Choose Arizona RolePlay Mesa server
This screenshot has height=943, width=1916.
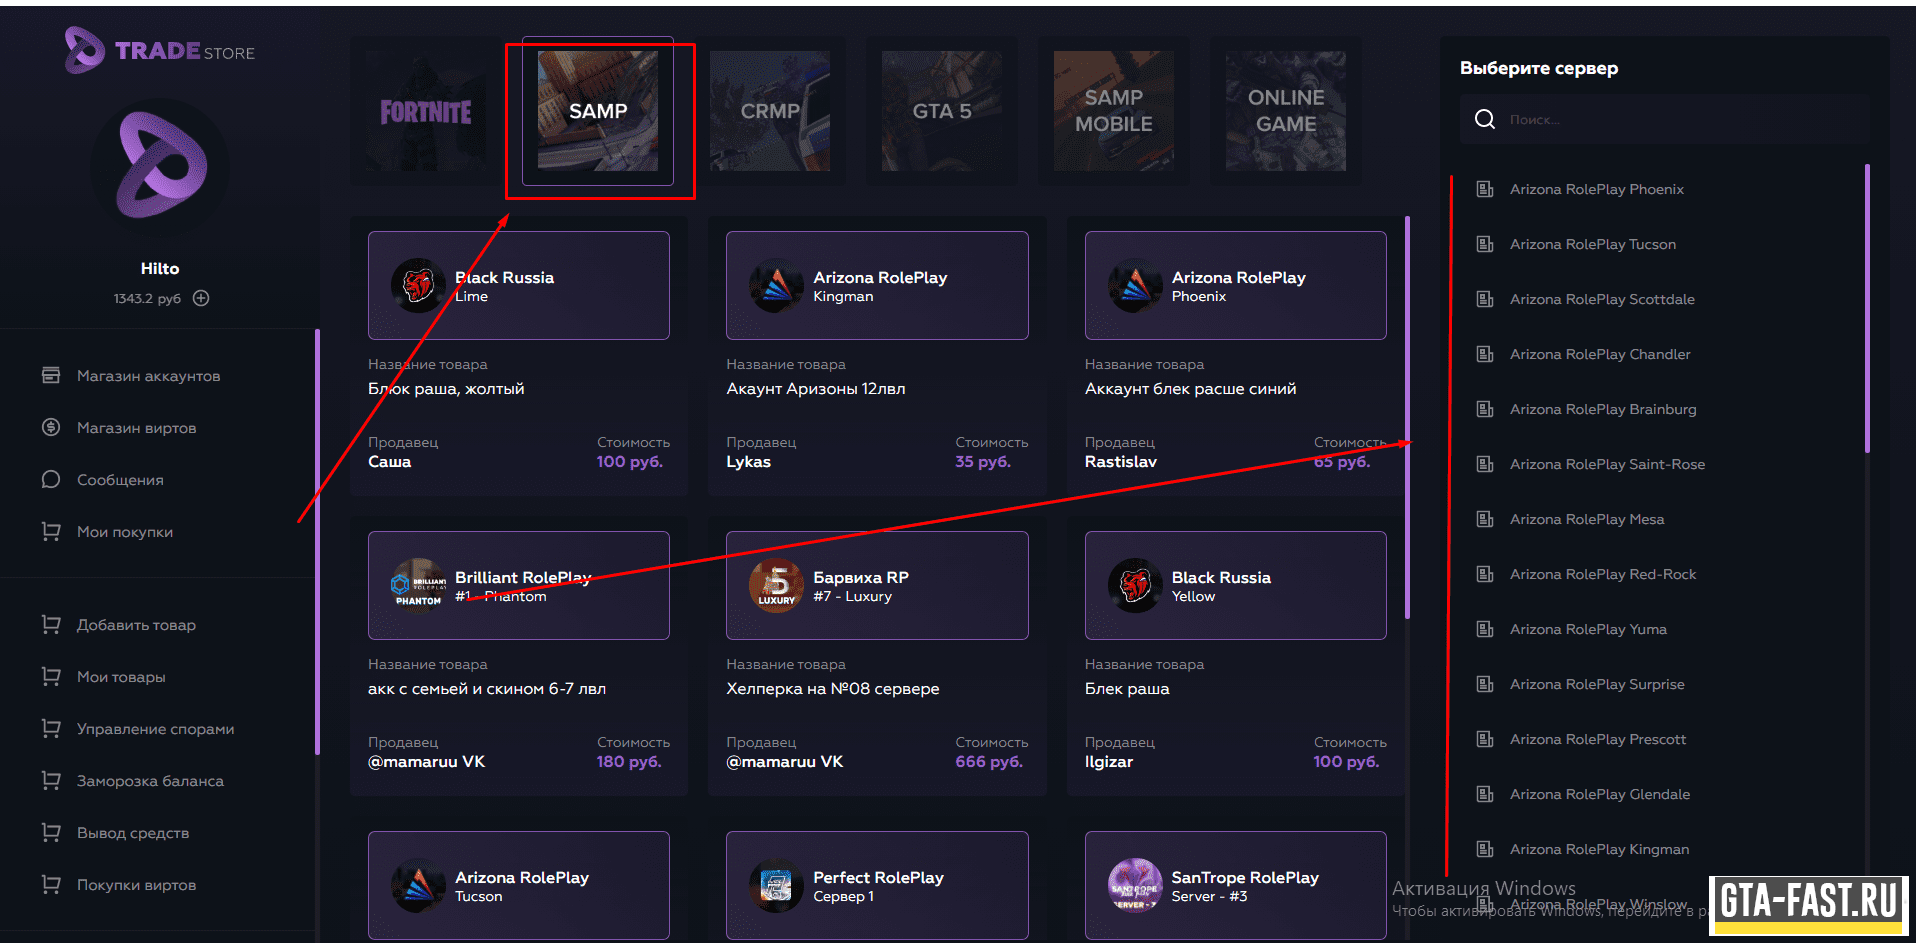click(x=1587, y=519)
